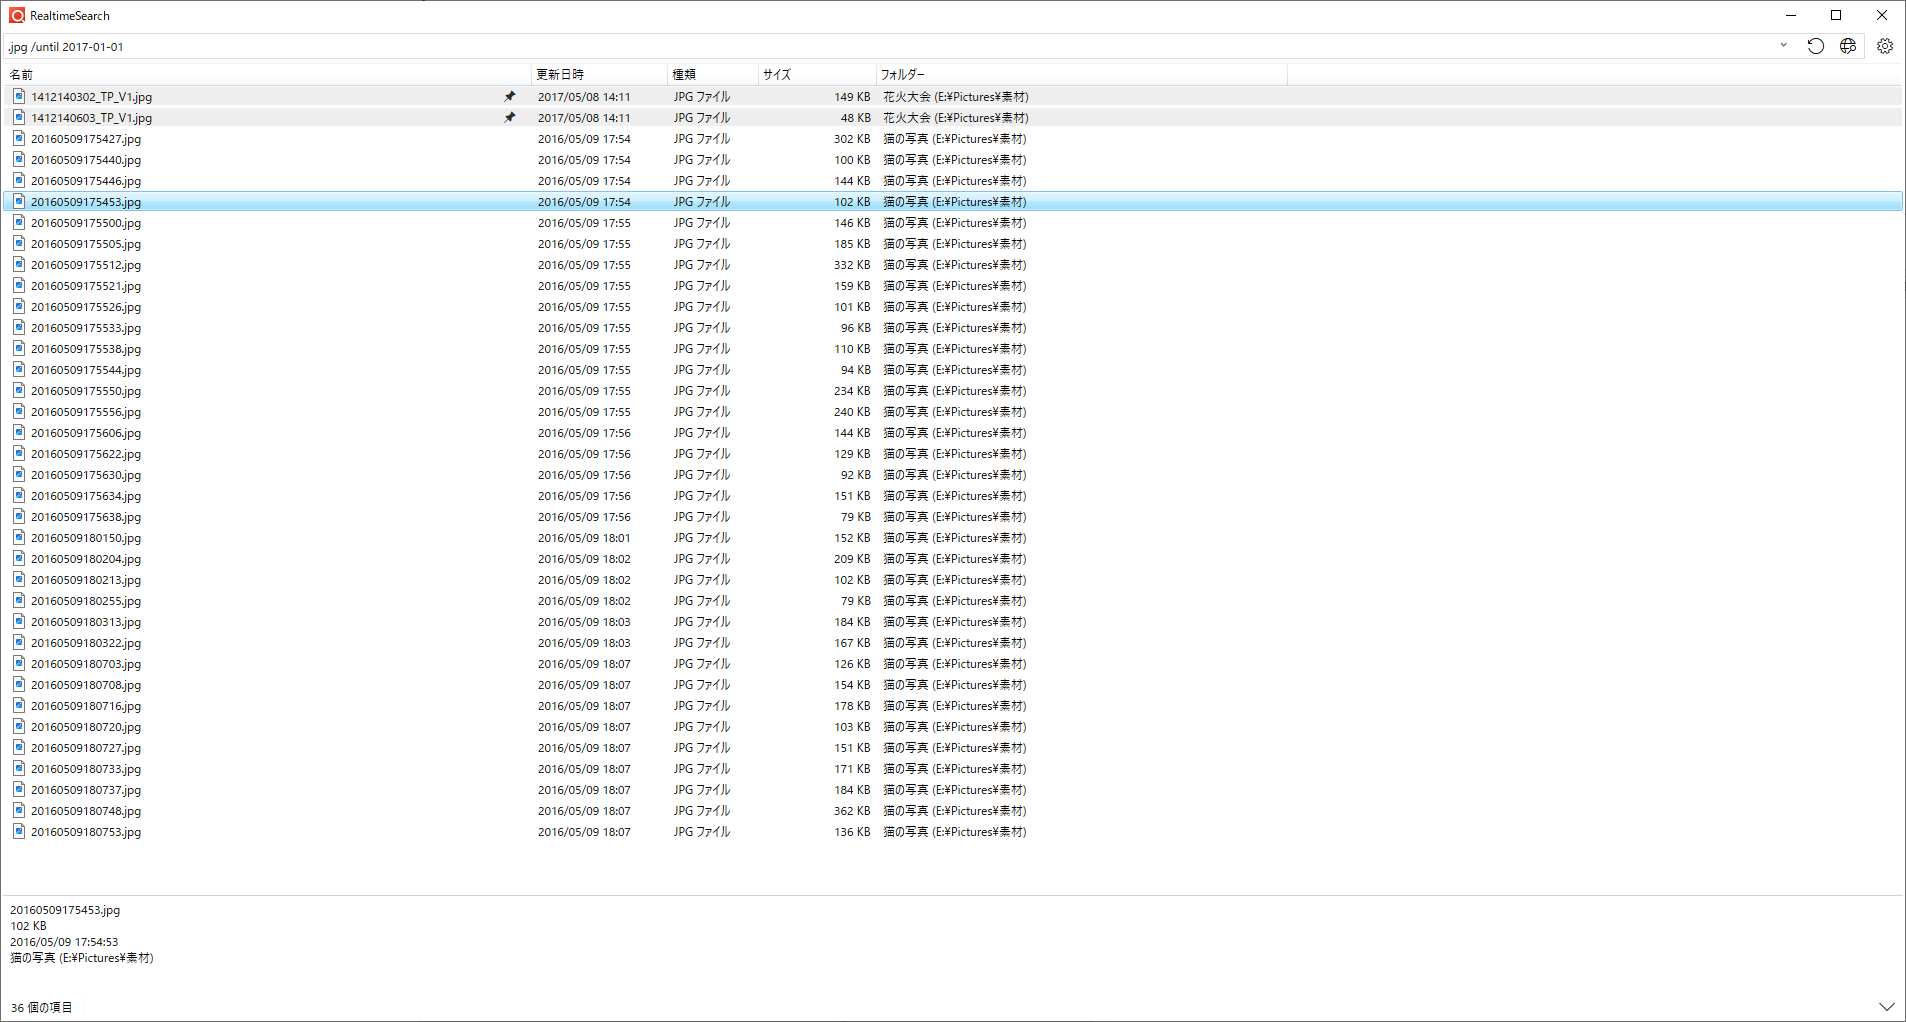This screenshot has width=1906, height=1022.
Task: Click the search query input field
Action: coord(890,46)
